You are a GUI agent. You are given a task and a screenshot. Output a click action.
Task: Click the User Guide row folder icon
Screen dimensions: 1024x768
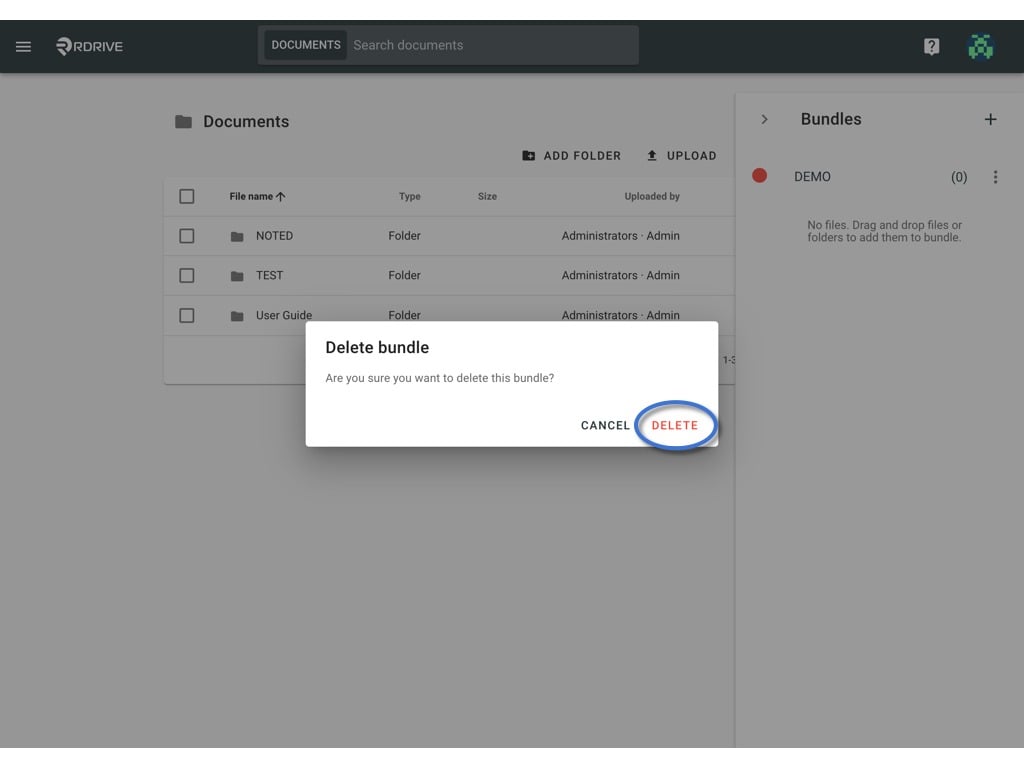[237, 316]
